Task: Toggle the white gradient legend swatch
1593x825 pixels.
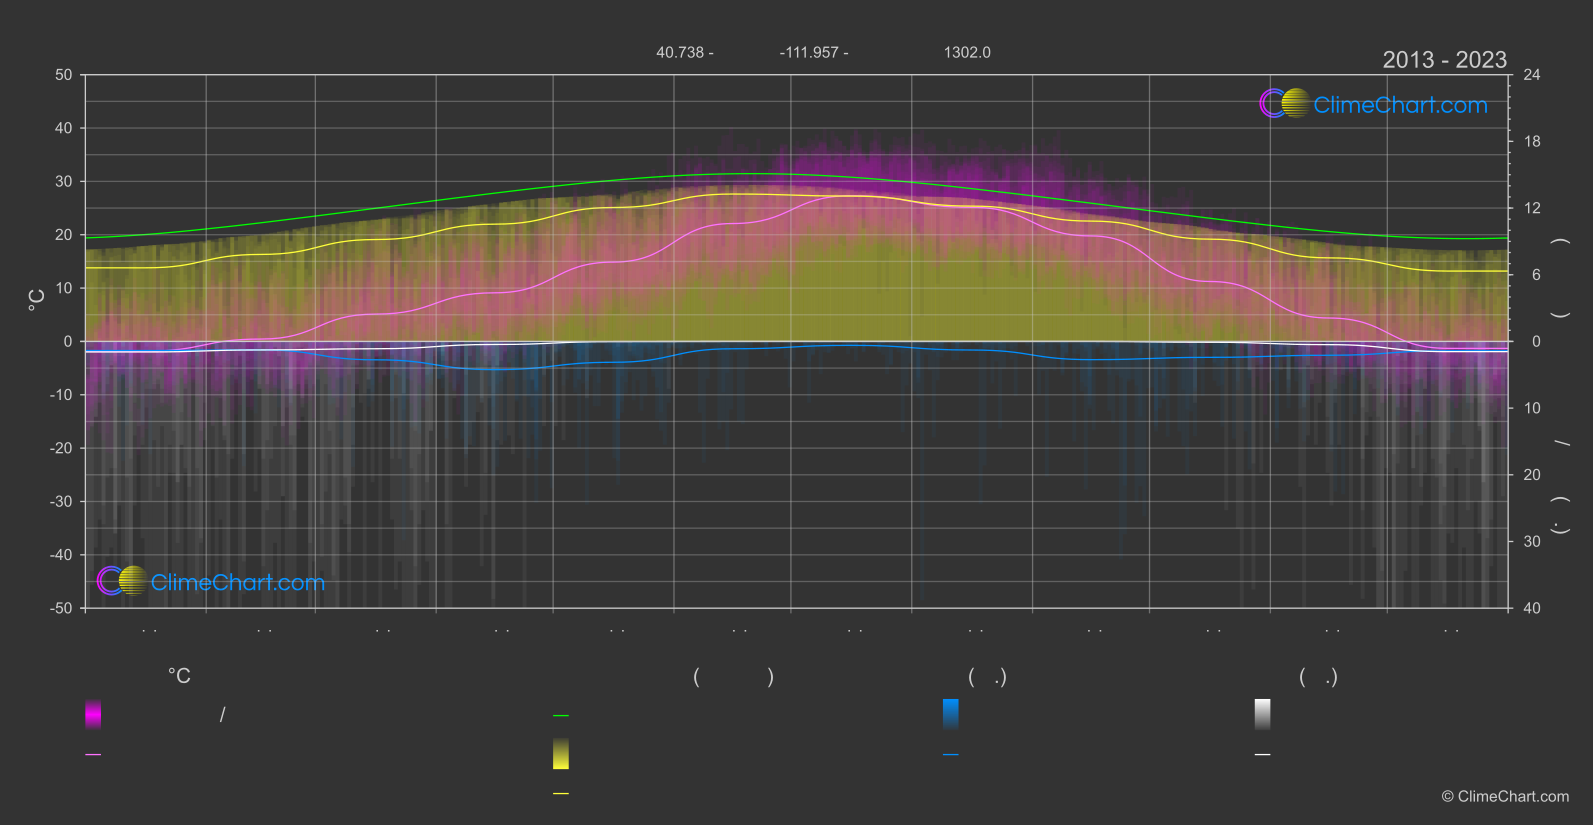Action: pos(1263,714)
